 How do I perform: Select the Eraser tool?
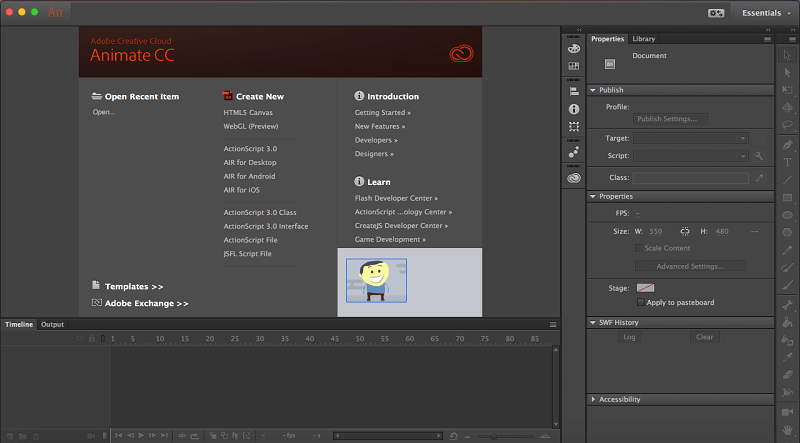click(x=787, y=375)
